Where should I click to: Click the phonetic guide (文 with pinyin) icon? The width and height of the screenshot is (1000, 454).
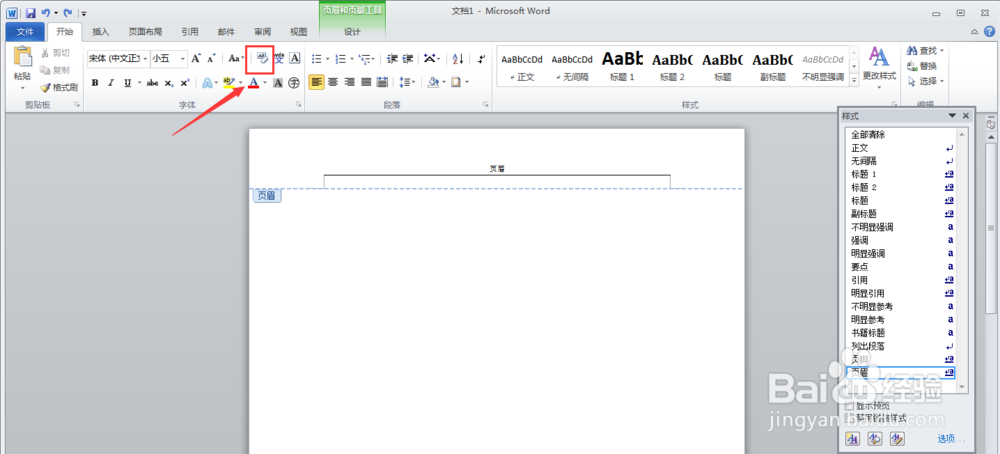pyautogui.click(x=279, y=58)
